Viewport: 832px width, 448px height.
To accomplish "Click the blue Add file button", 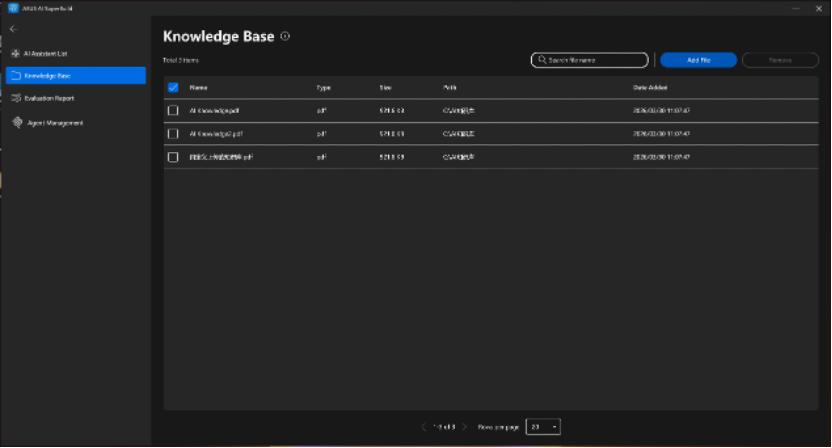I will click(698, 60).
